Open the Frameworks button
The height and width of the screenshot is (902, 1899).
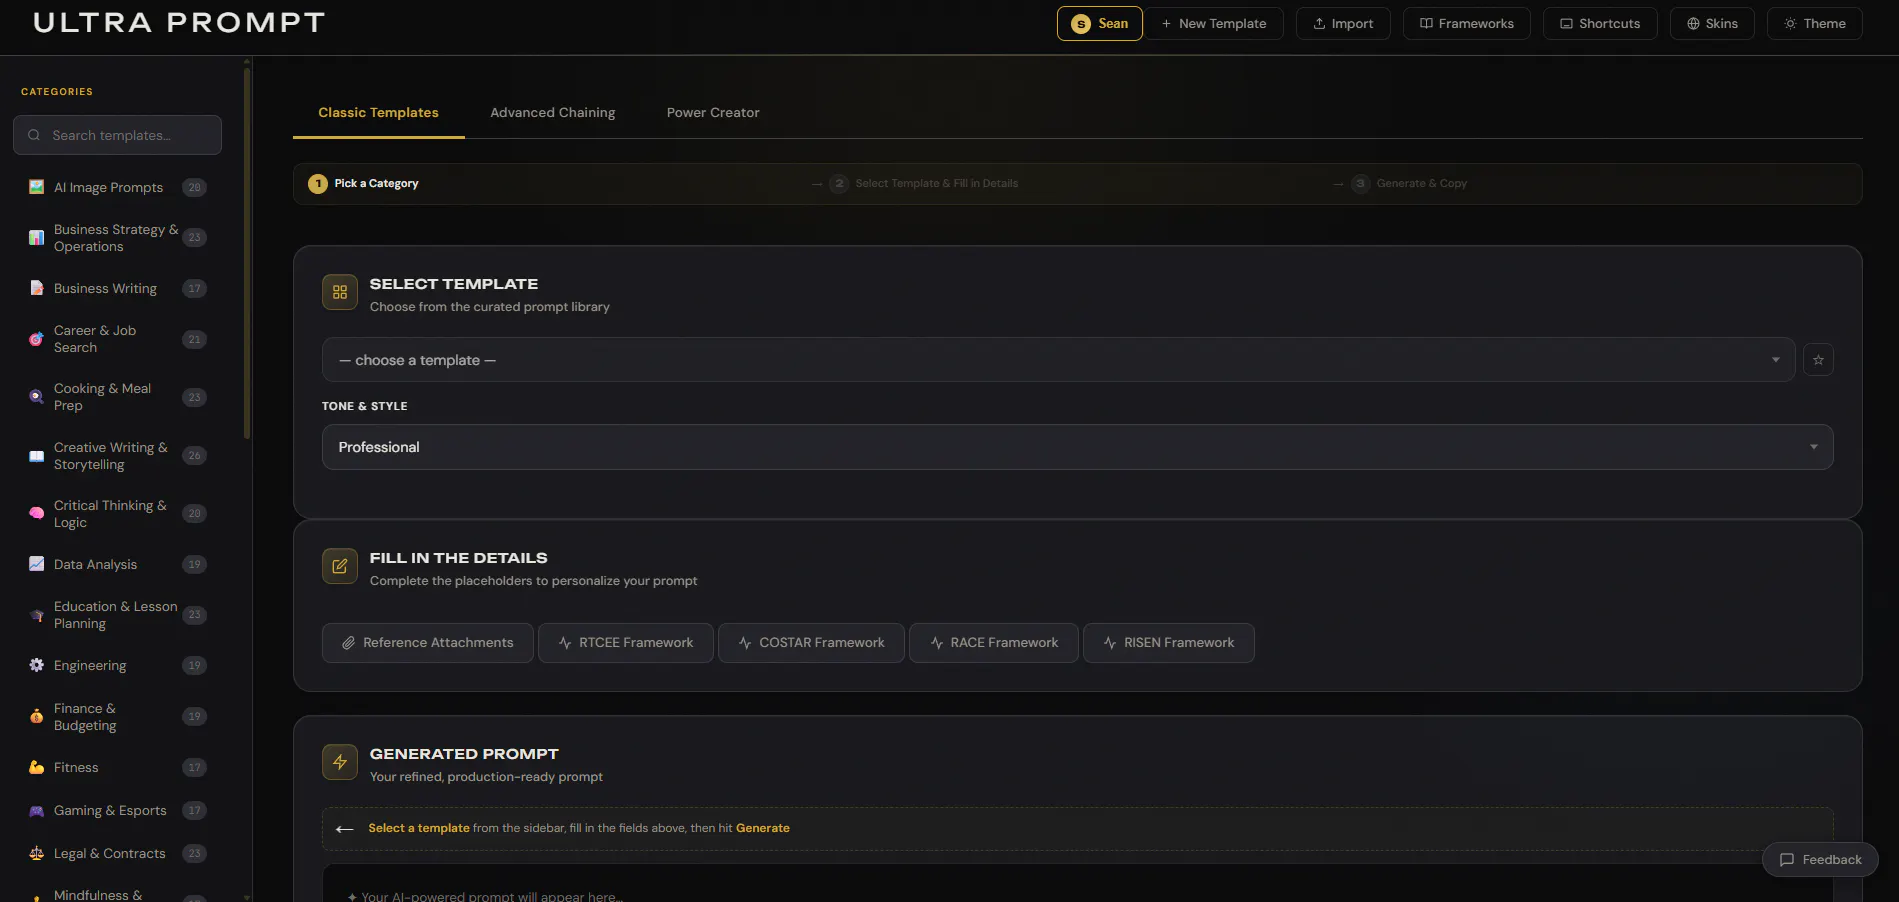click(1467, 24)
